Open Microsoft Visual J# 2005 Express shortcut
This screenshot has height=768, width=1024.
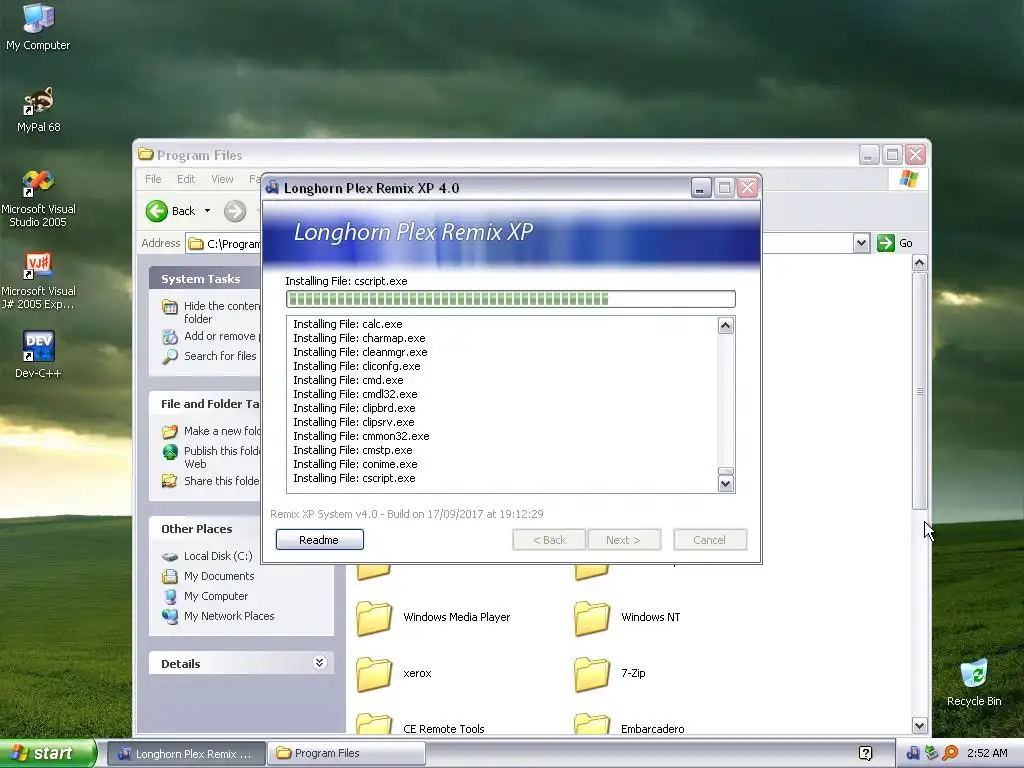(39, 280)
